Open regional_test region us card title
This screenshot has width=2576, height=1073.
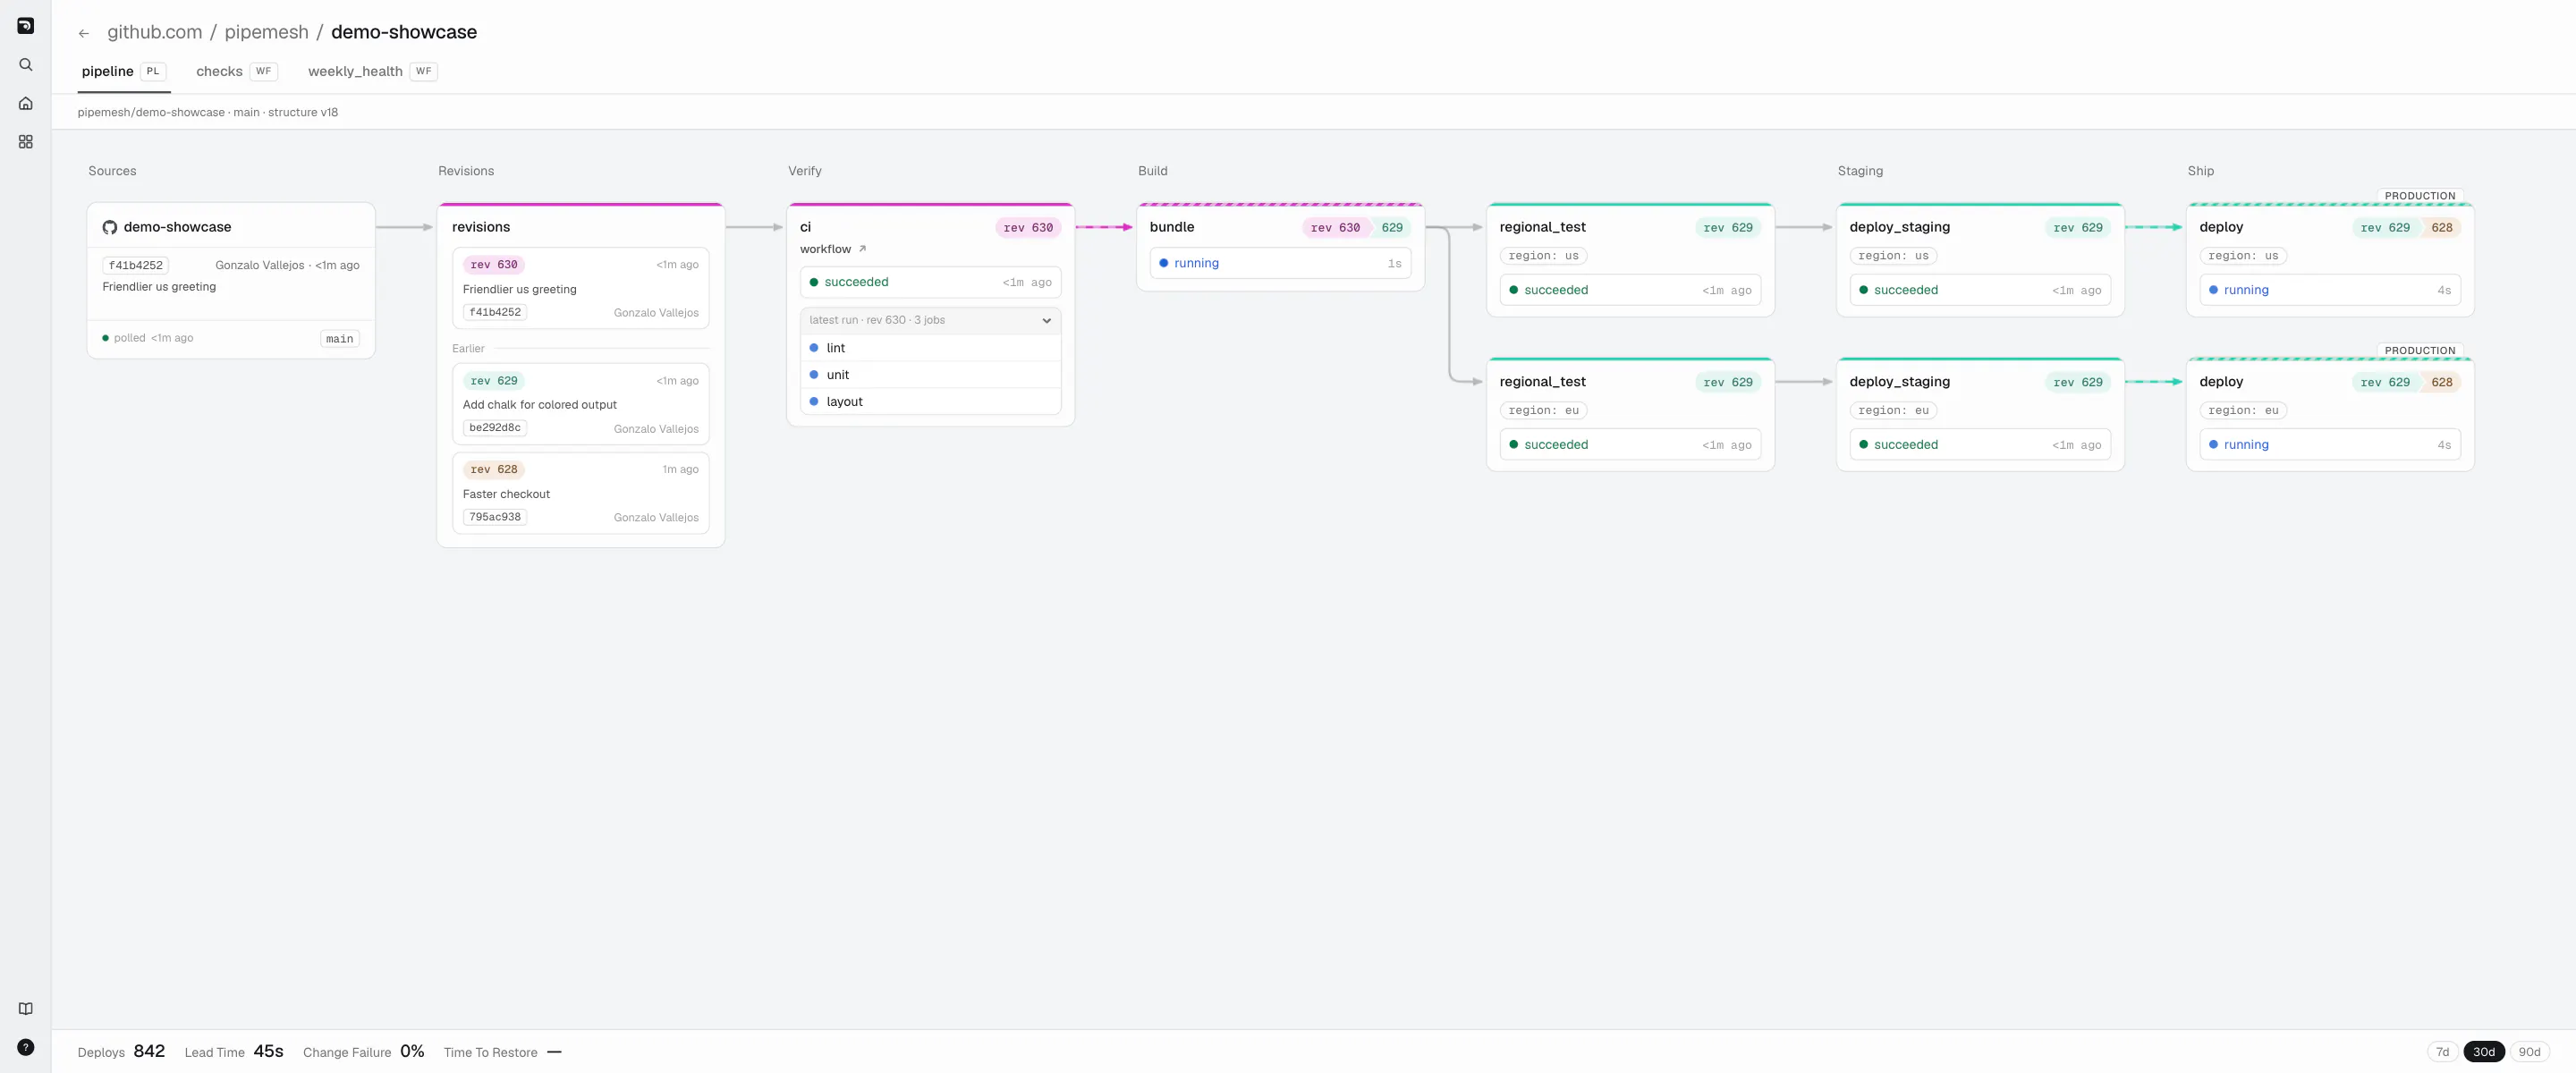click(x=1542, y=227)
